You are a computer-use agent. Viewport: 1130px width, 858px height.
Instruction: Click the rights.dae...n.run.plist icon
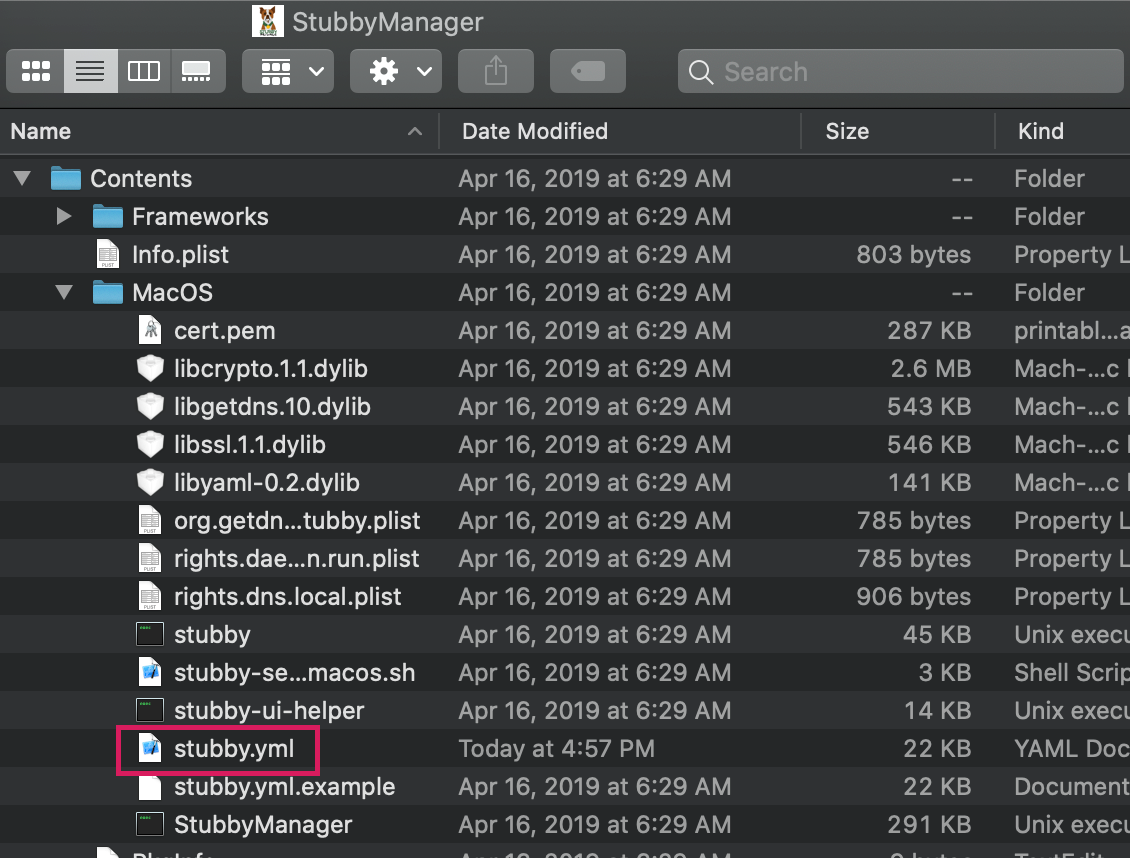pos(150,558)
